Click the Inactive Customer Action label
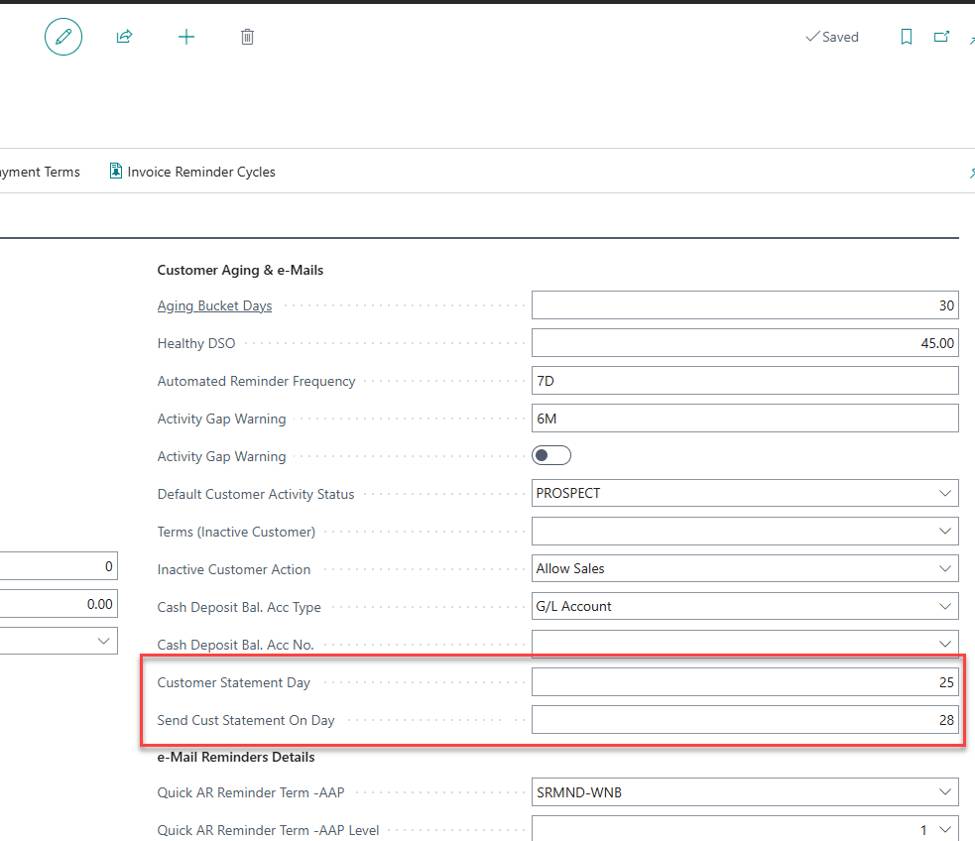Image resolution: width=975 pixels, height=841 pixels. click(234, 569)
